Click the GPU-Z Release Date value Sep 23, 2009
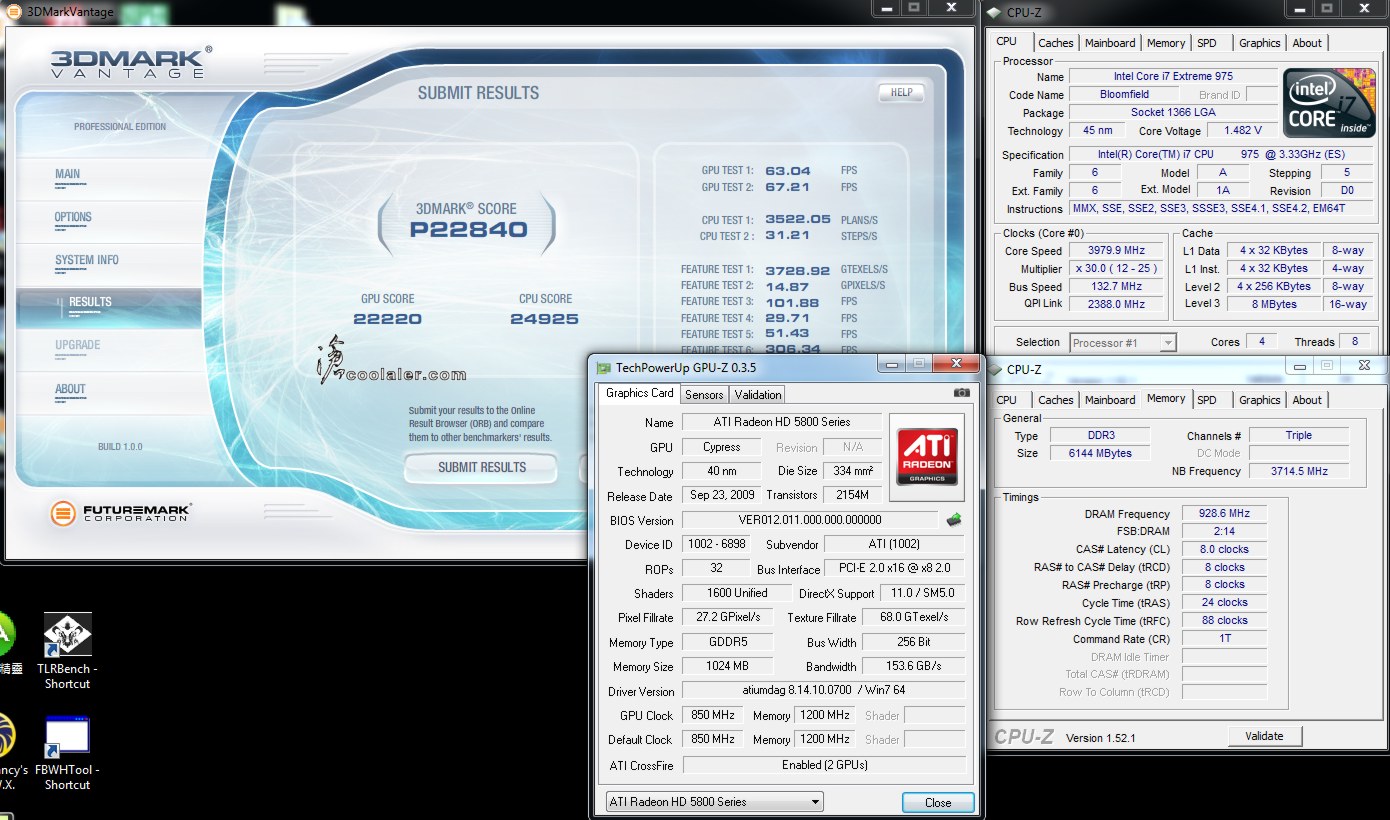Viewport: 1390px width, 820px height. pos(721,495)
